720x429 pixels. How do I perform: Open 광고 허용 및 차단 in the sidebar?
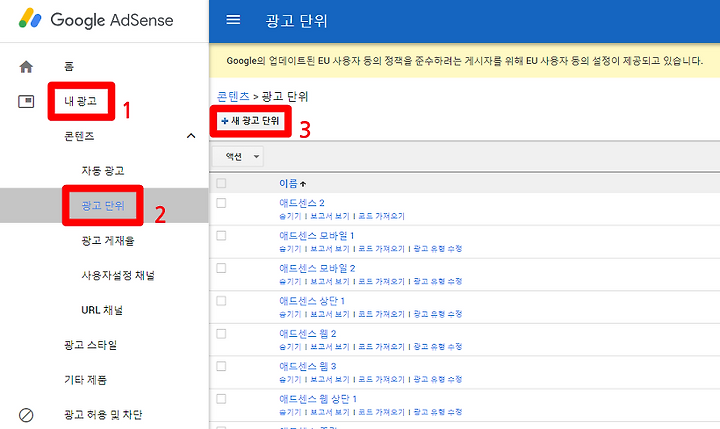(x=103, y=415)
